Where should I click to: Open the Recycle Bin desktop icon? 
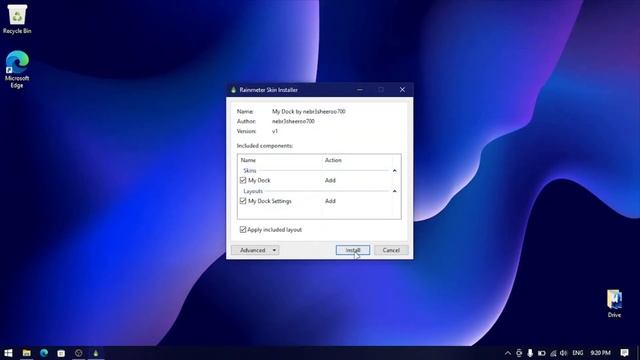pyautogui.click(x=17, y=19)
